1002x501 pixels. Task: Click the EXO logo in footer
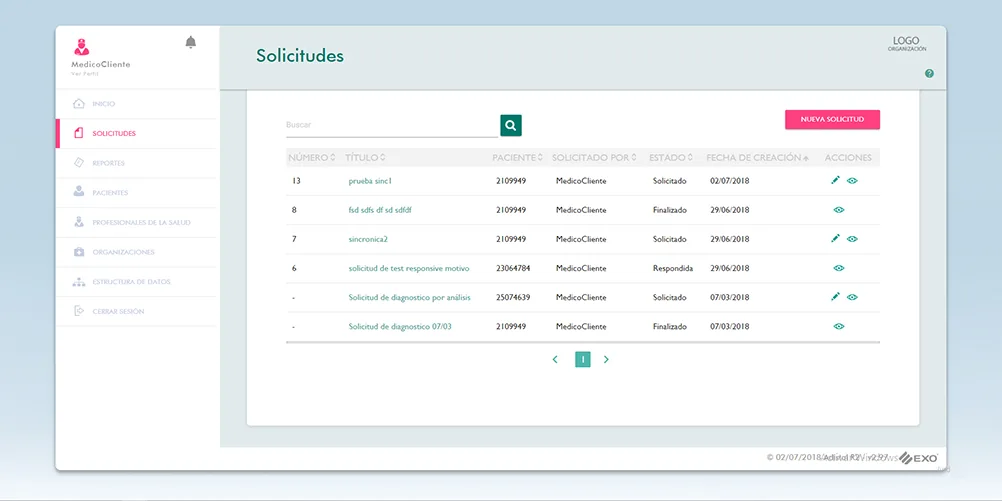(x=919, y=458)
